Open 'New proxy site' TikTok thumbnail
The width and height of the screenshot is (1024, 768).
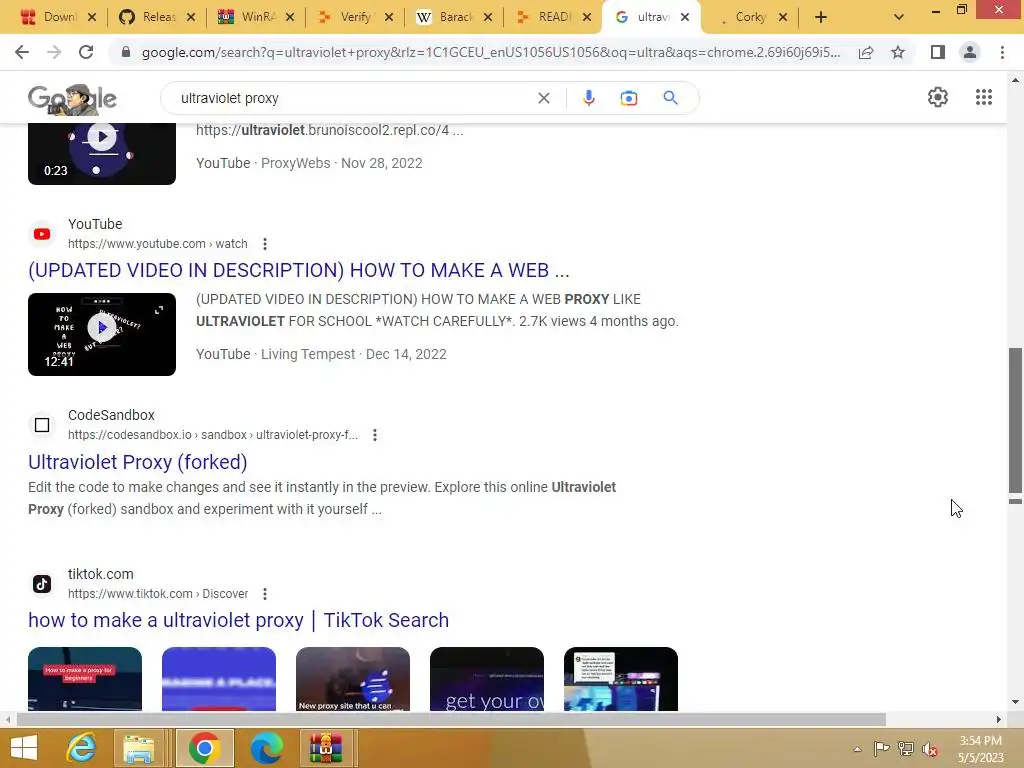(353, 679)
